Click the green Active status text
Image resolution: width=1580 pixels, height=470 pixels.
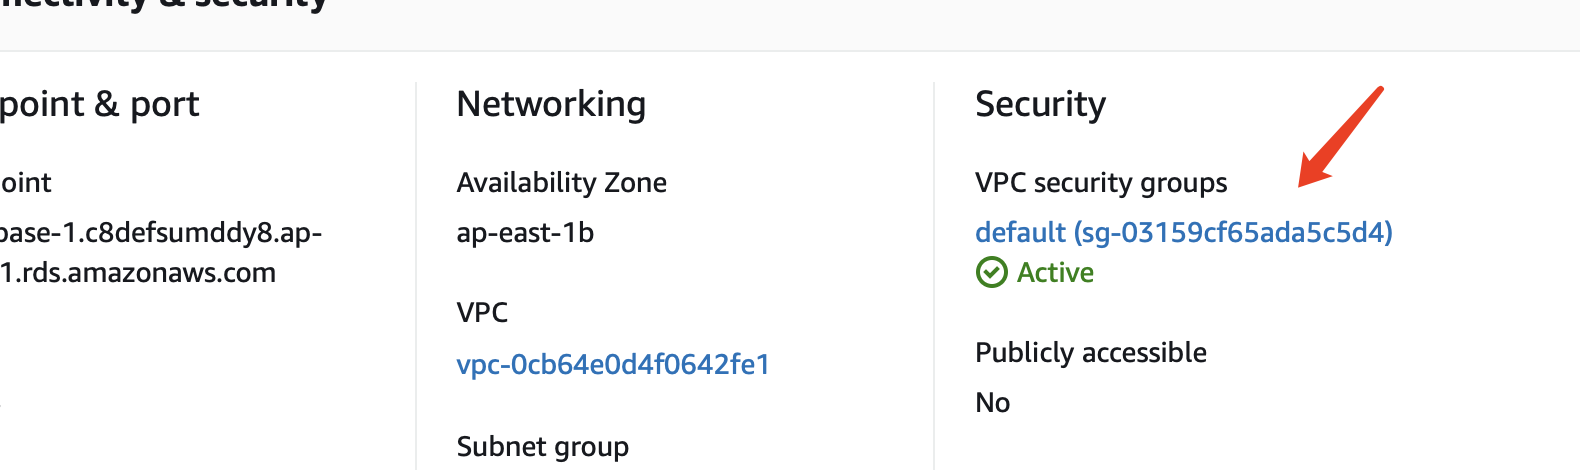pyautogui.click(x=1055, y=272)
